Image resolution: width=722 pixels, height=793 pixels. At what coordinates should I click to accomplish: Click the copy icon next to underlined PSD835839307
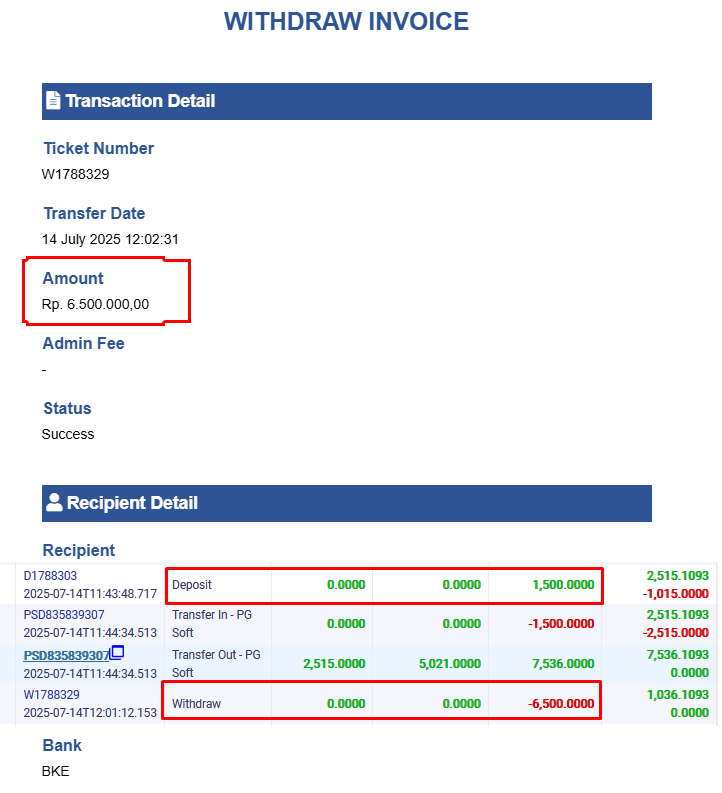coord(117,652)
